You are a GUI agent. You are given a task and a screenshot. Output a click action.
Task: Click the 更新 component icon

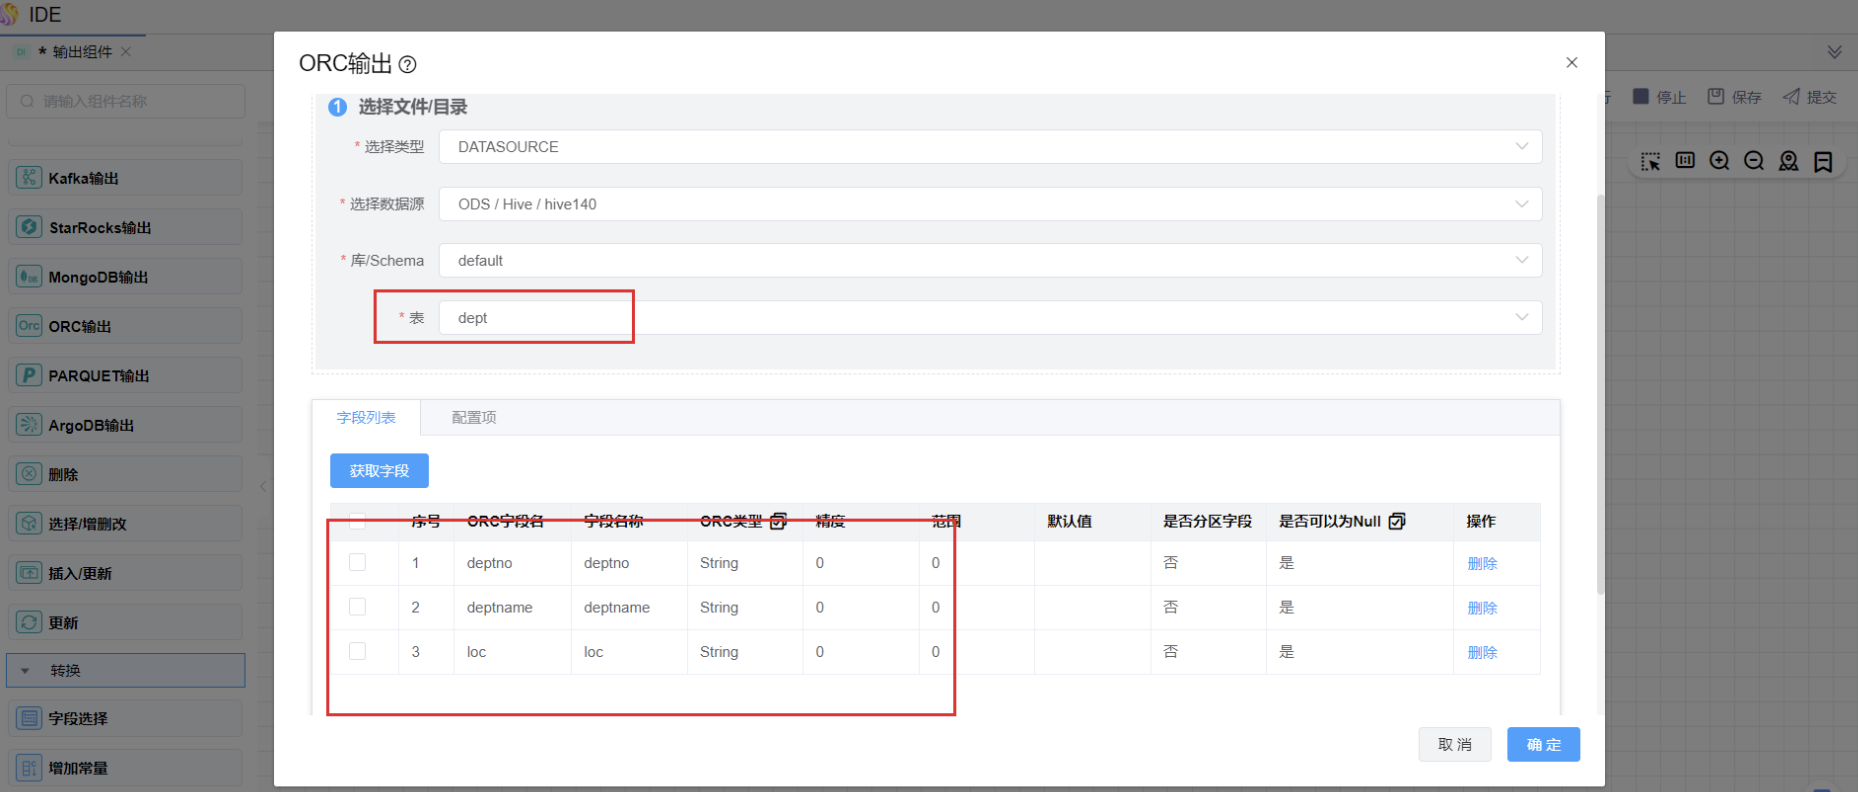29,622
